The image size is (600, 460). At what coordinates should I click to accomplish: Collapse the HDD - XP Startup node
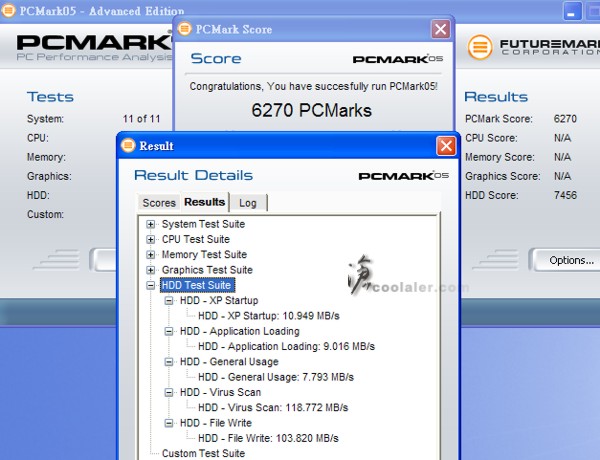pyautogui.click(x=169, y=301)
